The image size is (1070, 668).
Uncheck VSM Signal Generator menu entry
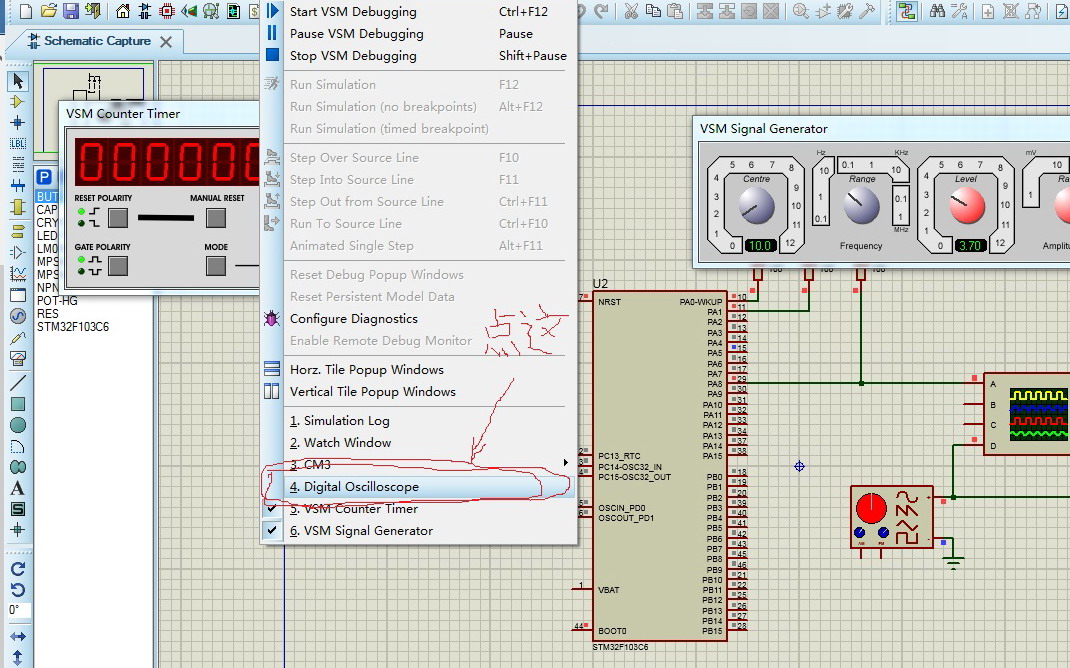[x=367, y=531]
